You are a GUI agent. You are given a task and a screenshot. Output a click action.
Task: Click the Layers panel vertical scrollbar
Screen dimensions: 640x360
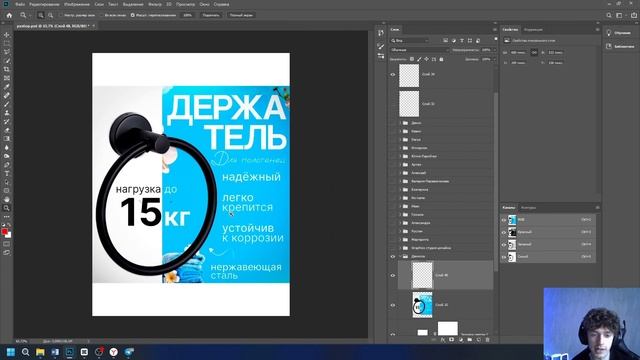(x=496, y=182)
